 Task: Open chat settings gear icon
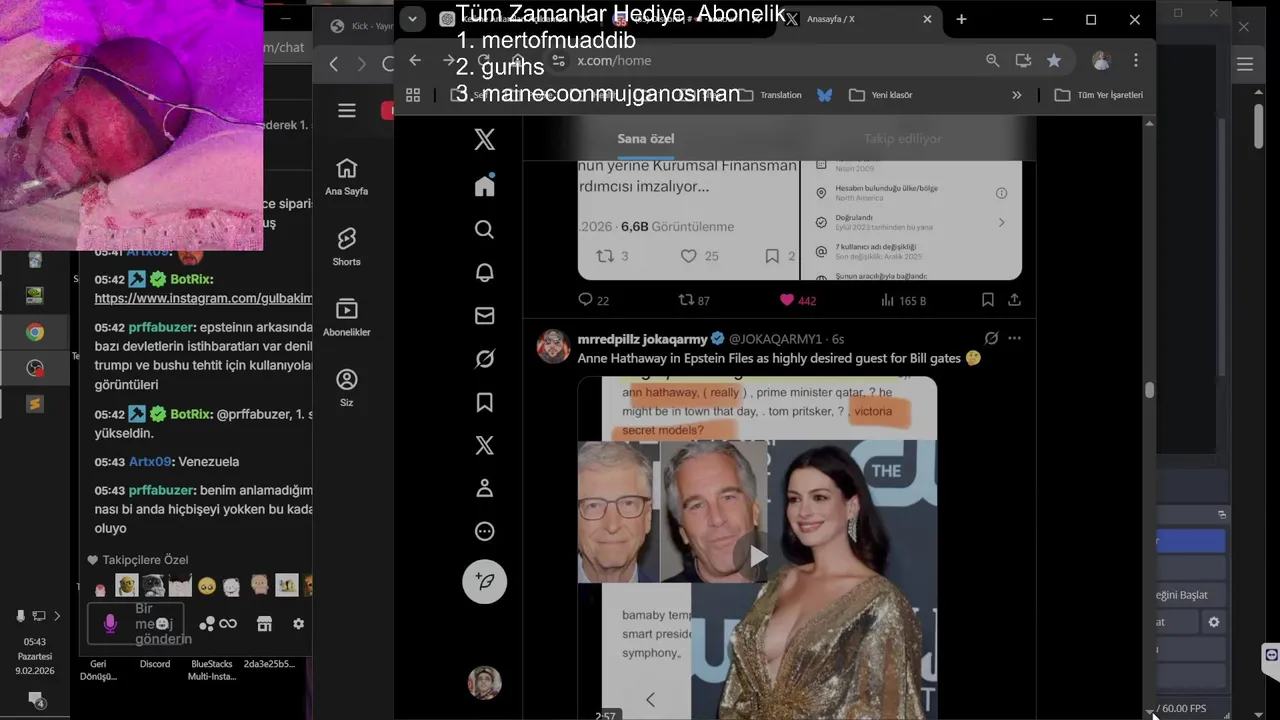298,624
